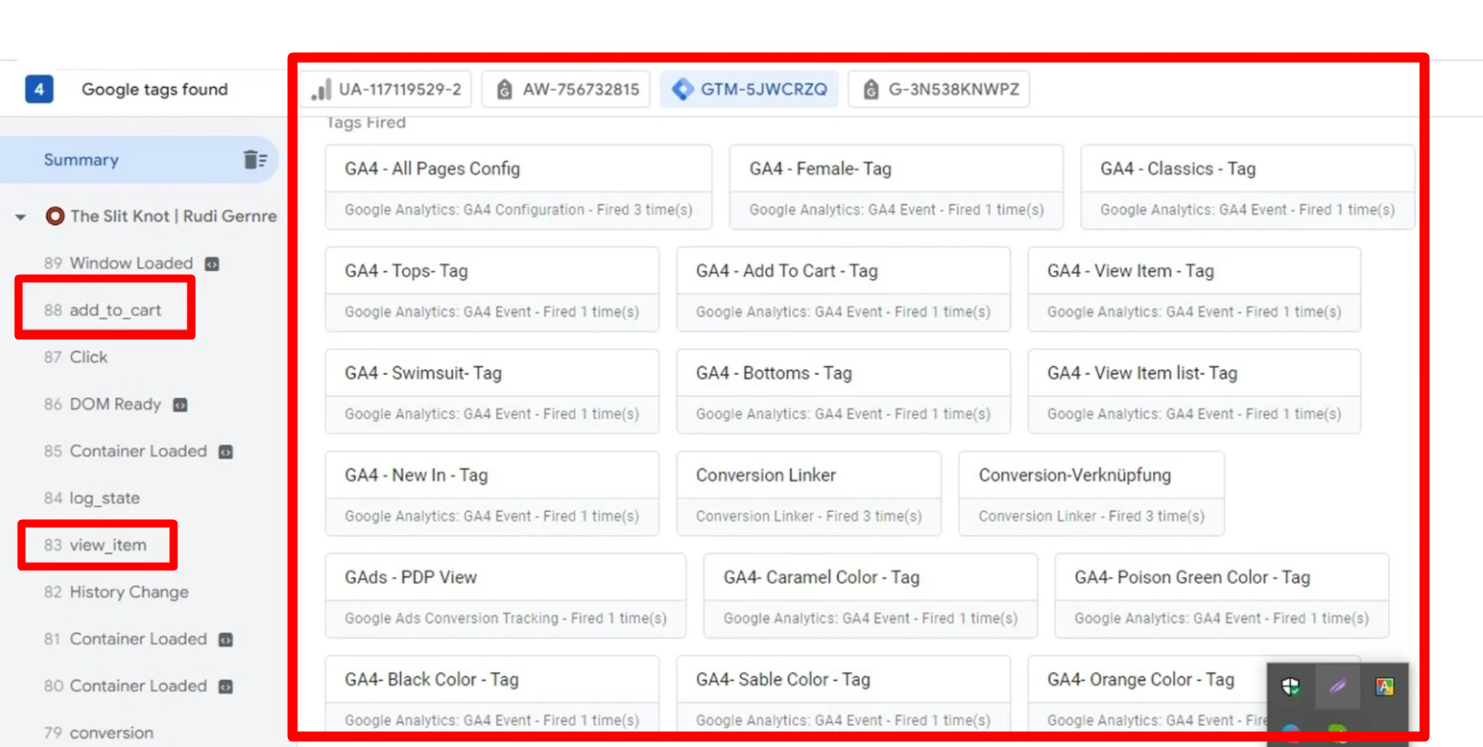The image size is (1483, 747).
Task: Click the code icon next to Window Loaded
Action: (x=212, y=264)
